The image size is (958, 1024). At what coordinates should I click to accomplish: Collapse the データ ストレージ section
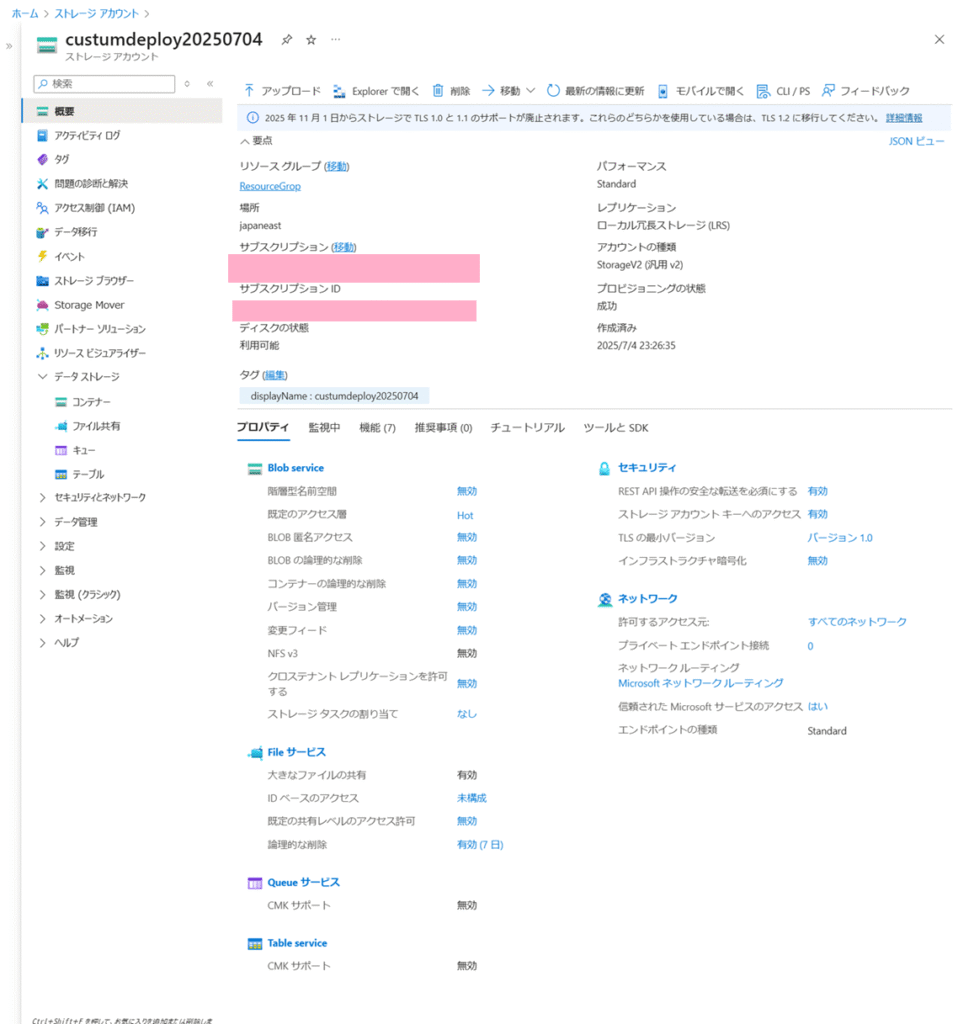pos(42,377)
